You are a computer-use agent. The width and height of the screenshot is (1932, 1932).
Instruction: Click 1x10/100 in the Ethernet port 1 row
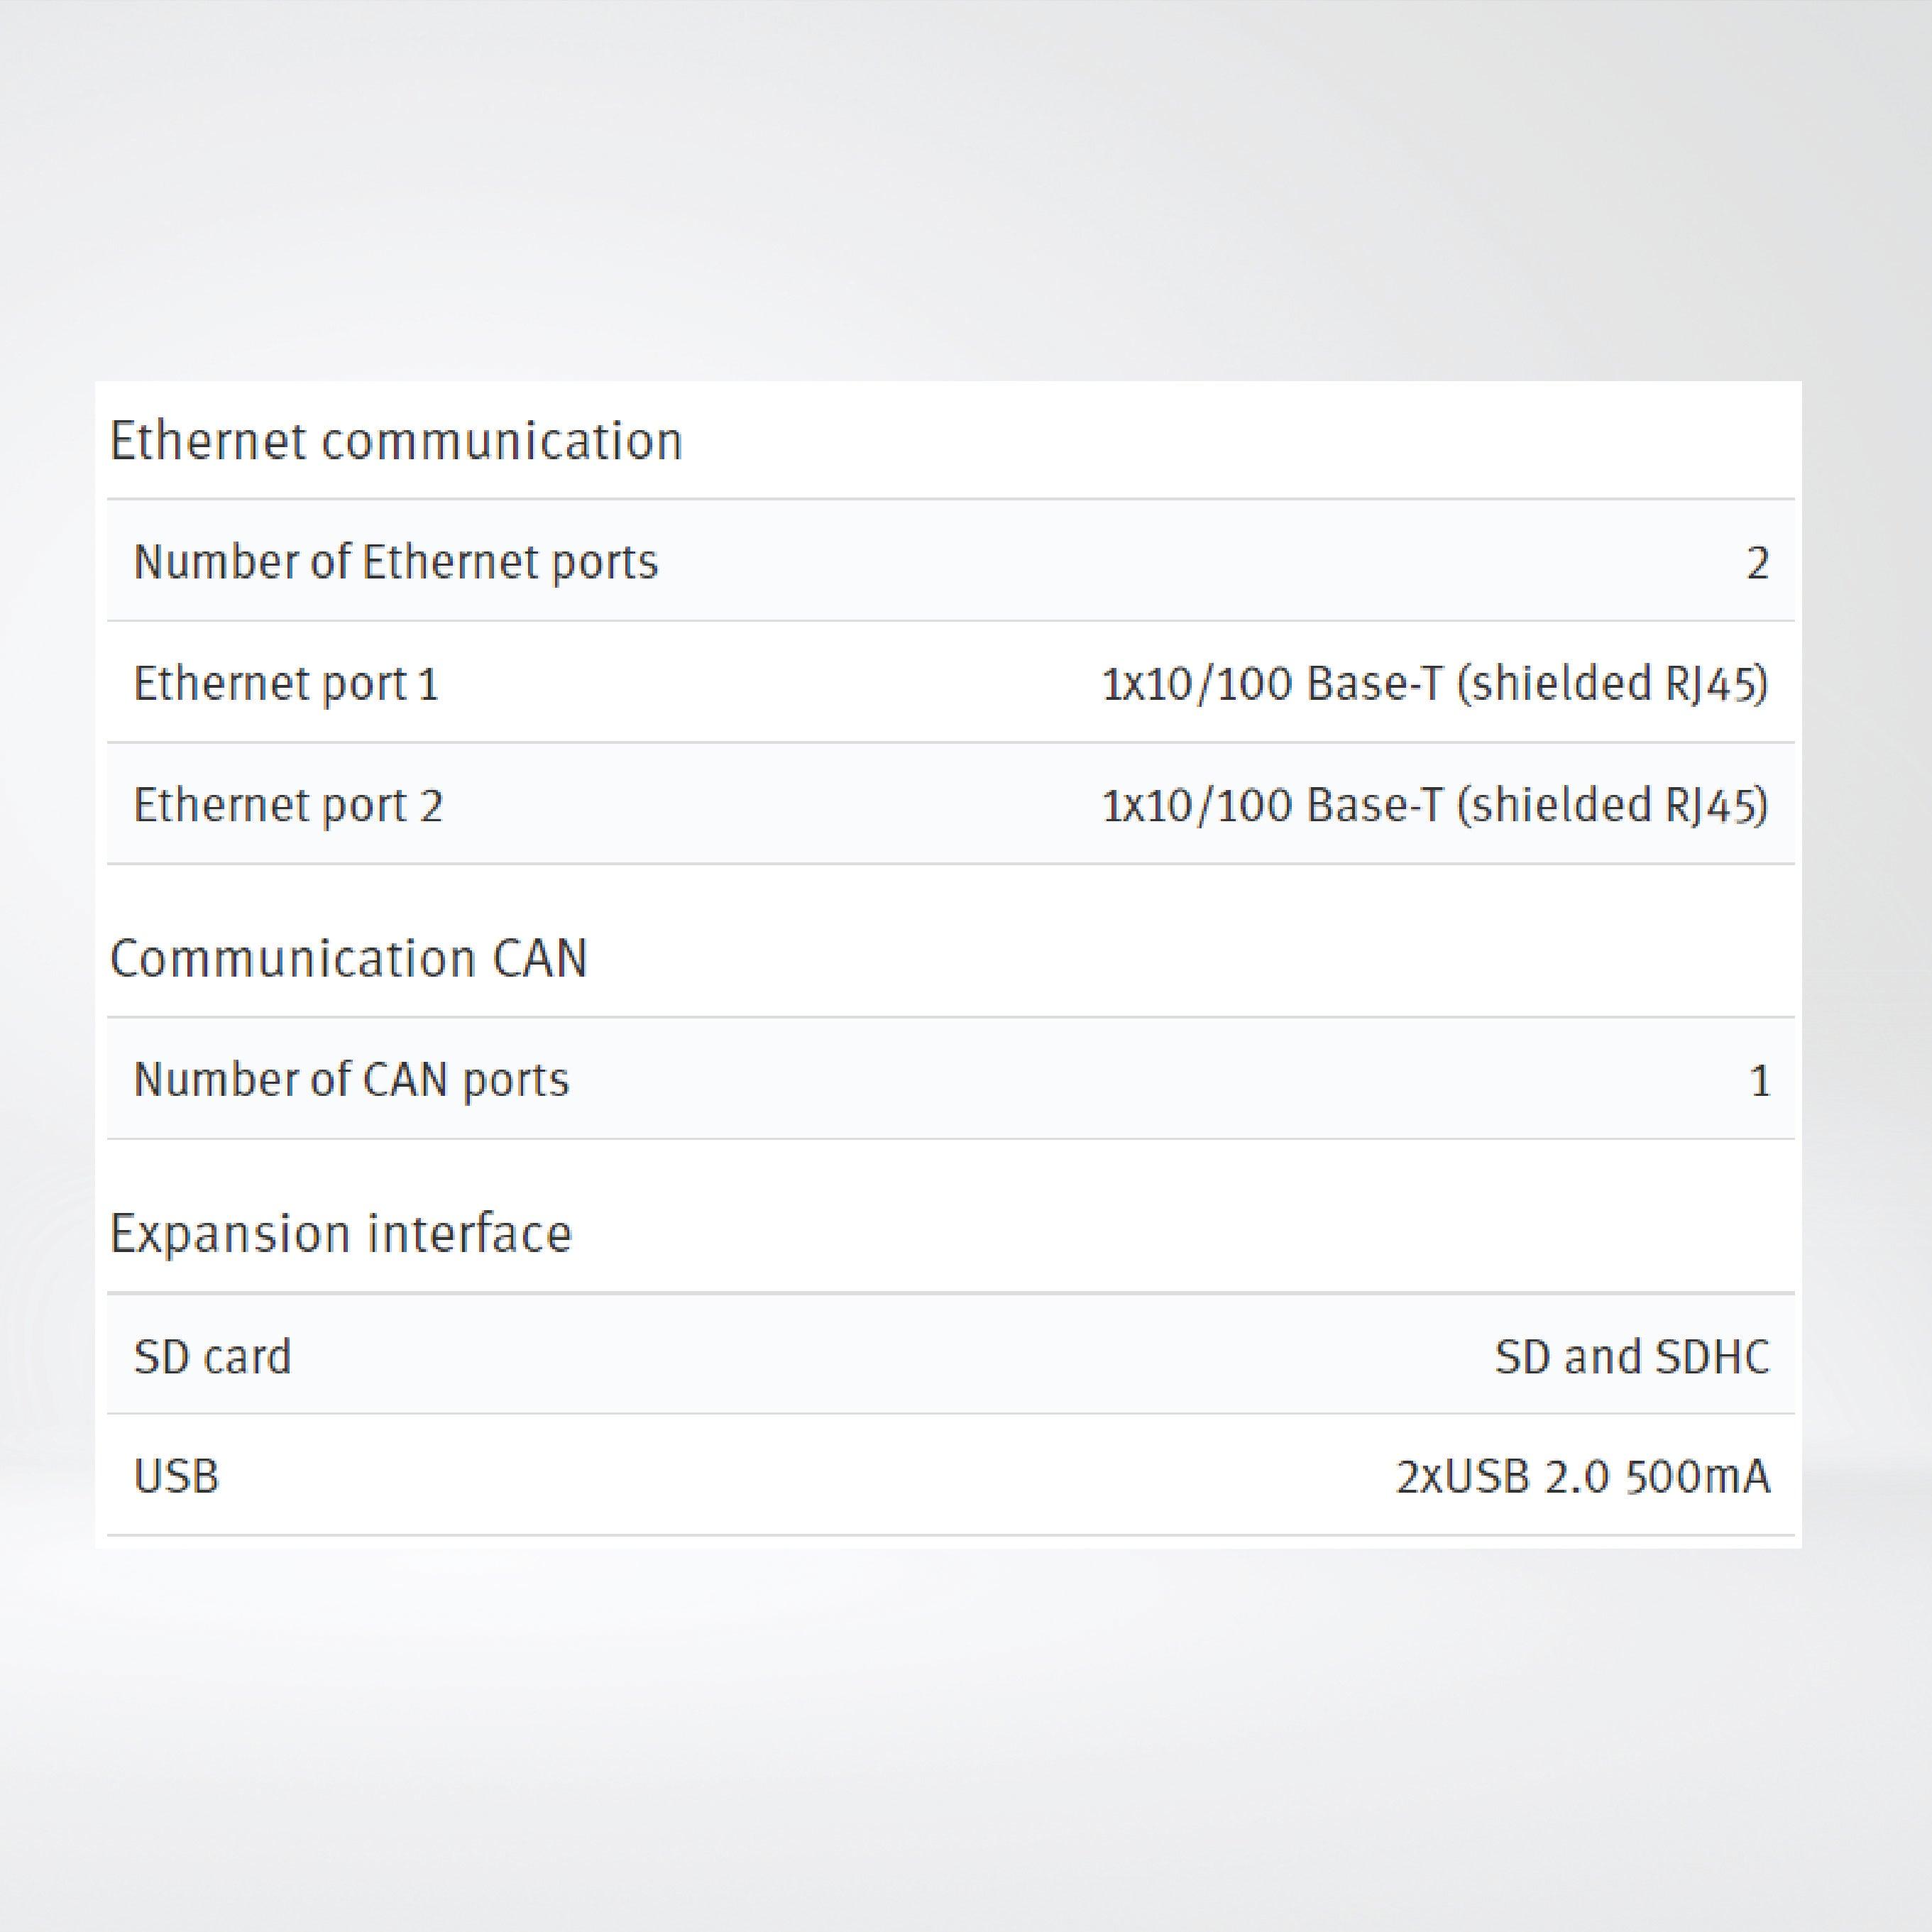tap(1197, 684)
